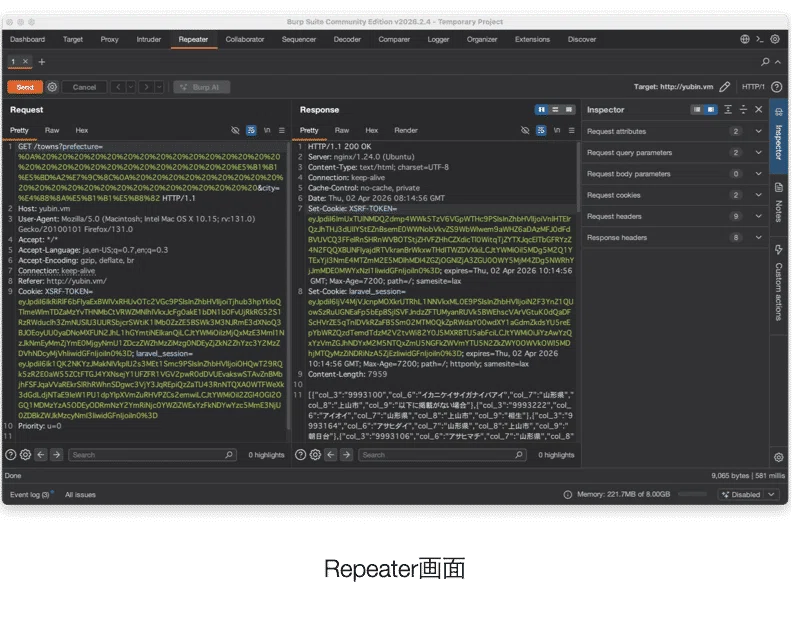The height and width of the screenshot is (634, 792).
Task: Open Repeater help question icon
Action: [777, 87]
